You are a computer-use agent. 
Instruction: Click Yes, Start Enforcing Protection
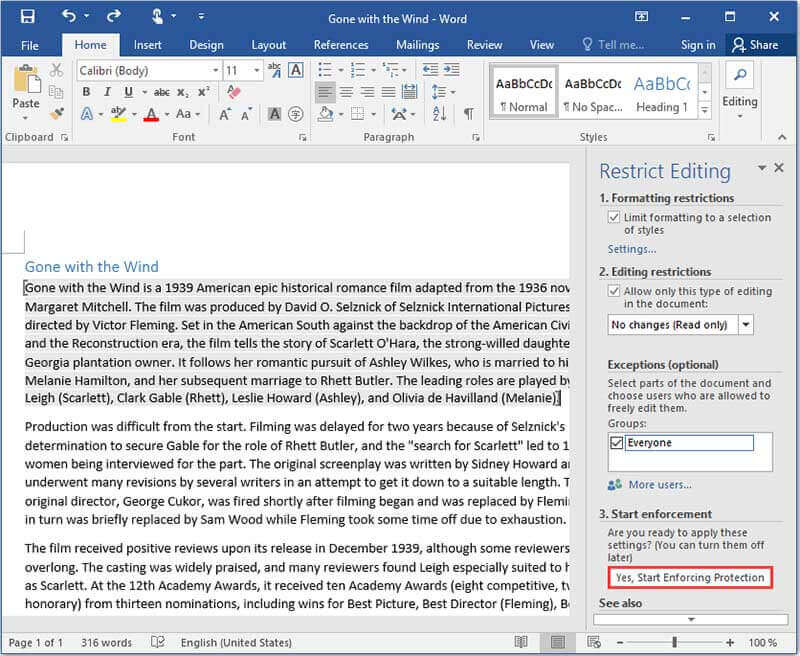click(690, 577)
